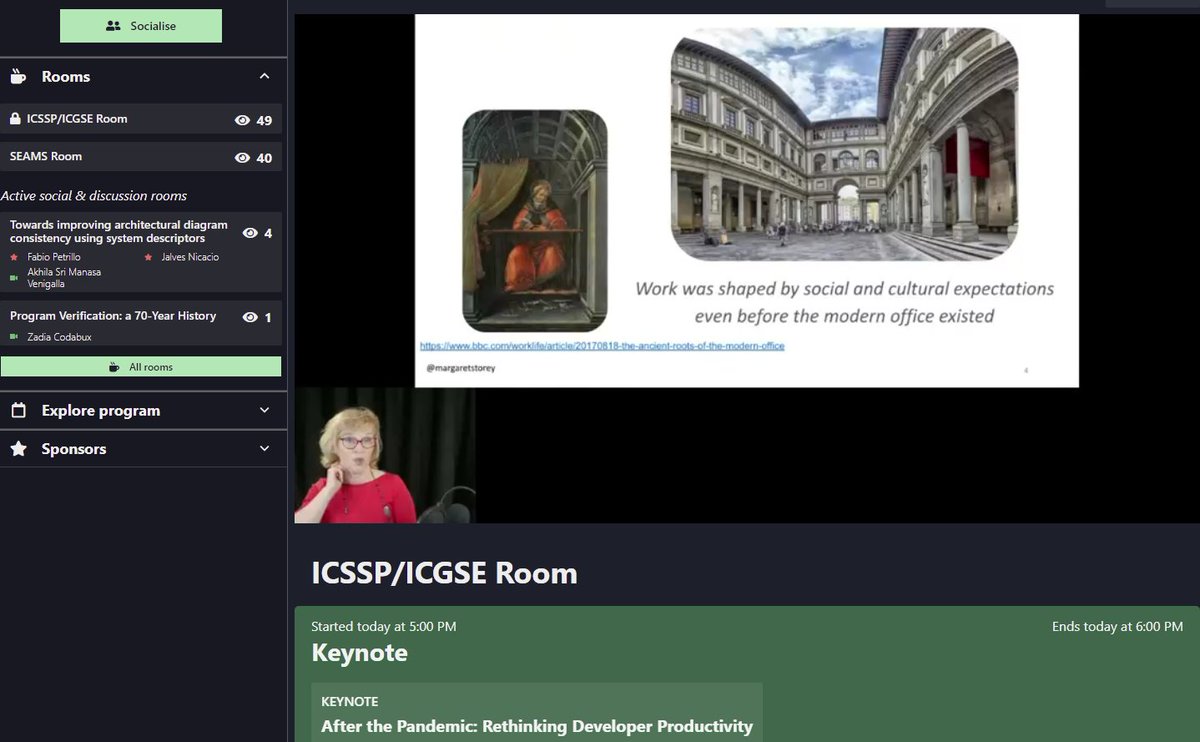The height and width of the screenshot is (742, 1200).
Task: Click the eye icon showing 1 viewer
Action: pos(250,317)
